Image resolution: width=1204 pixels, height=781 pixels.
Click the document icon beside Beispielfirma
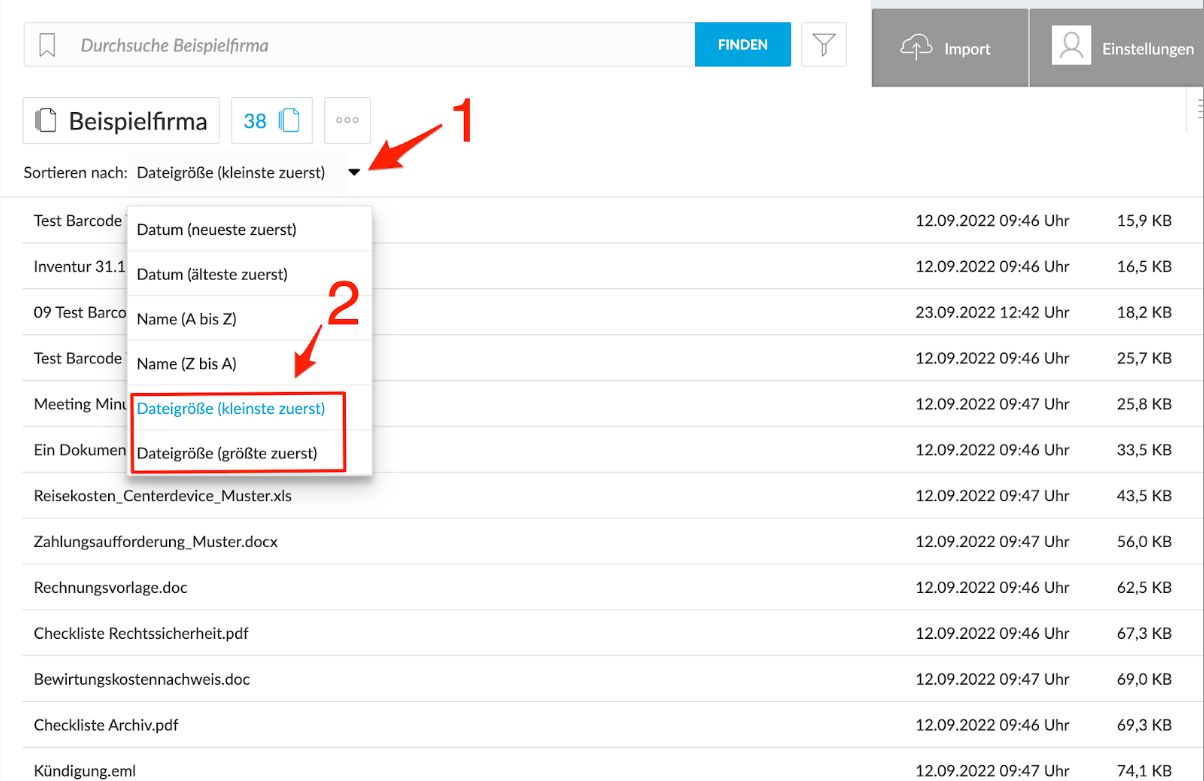pyautogui.click(x=45, y=121)
